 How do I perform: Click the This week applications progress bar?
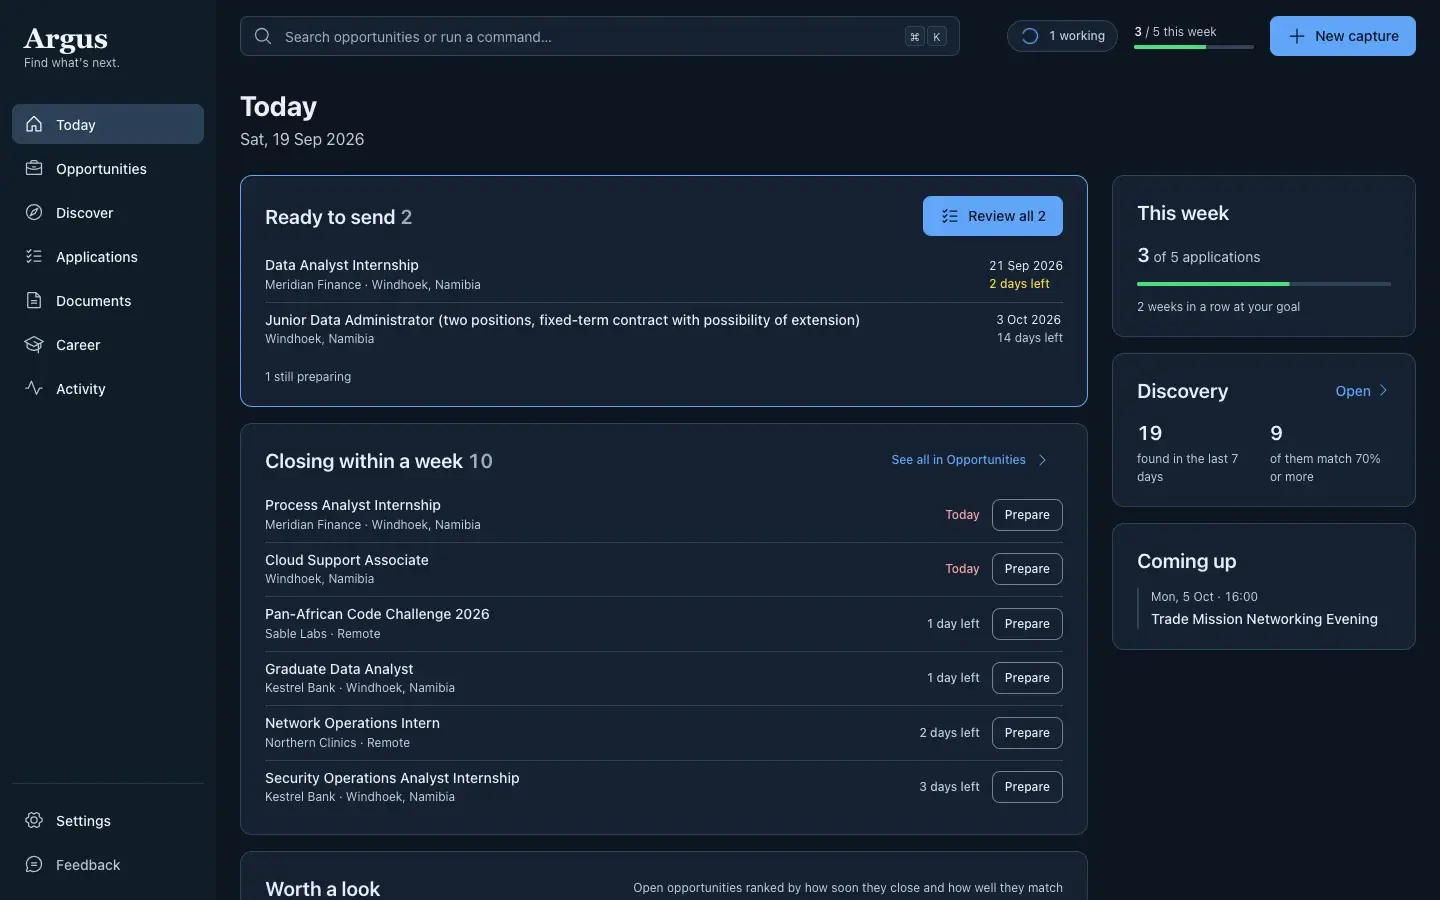[x=1264, y=284]
